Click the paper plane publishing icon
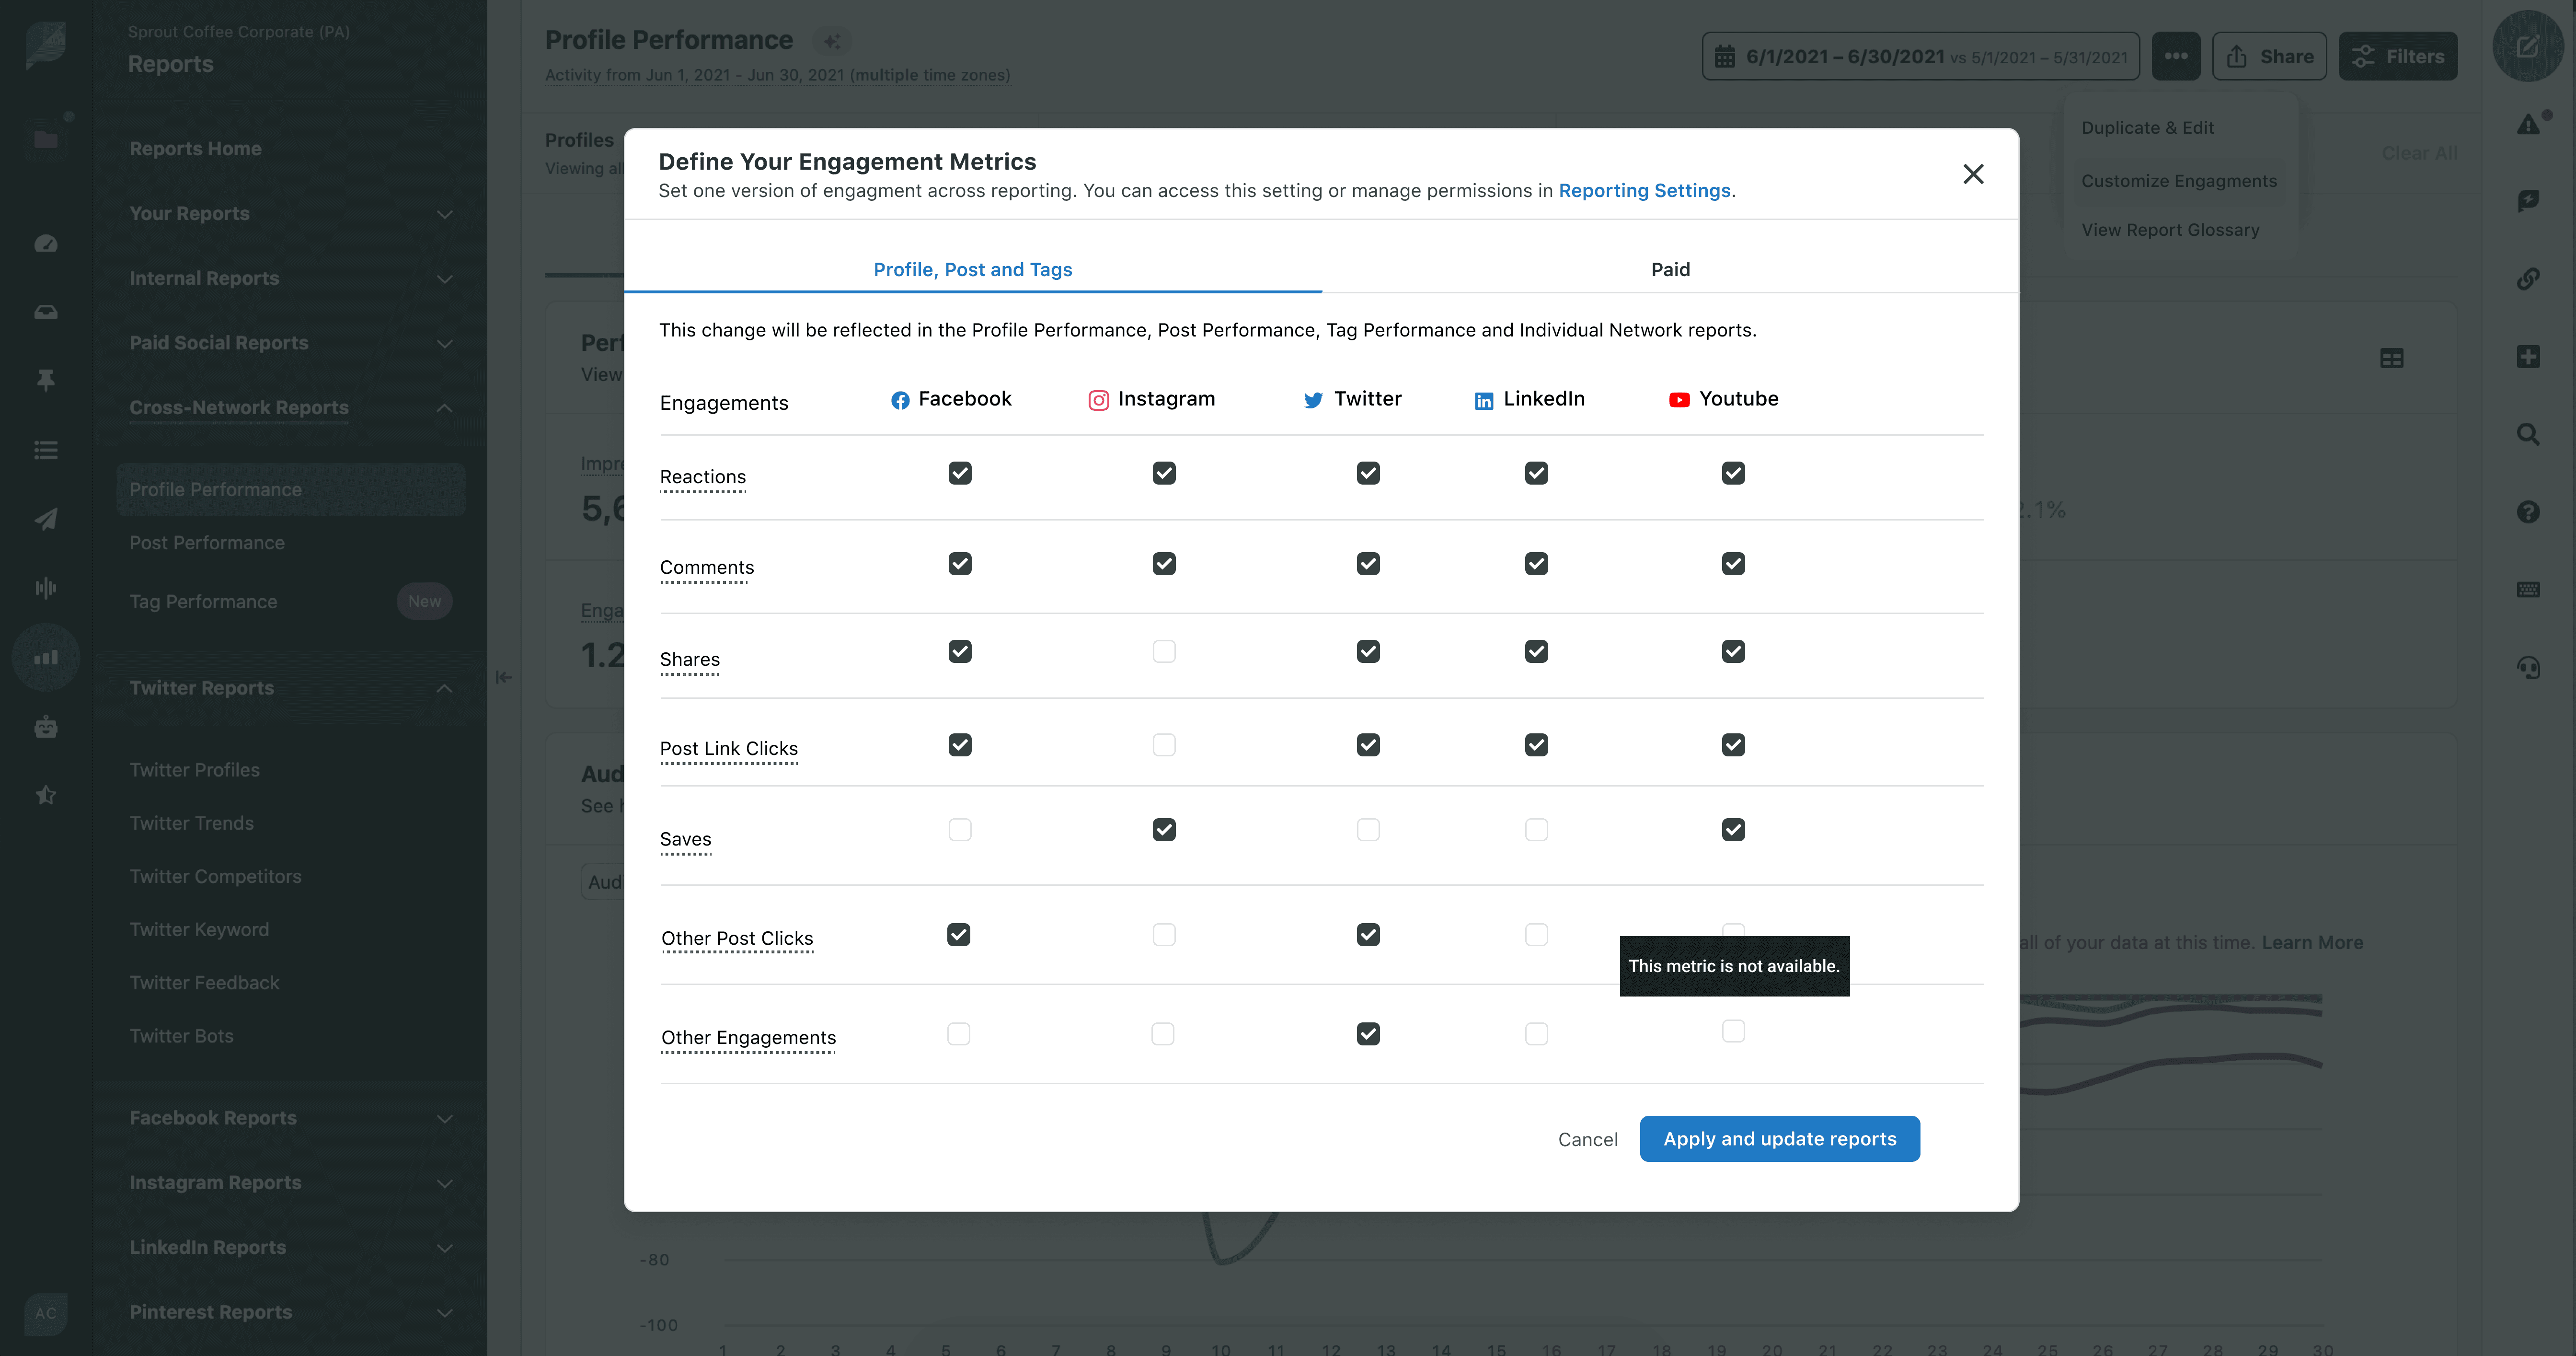This screenshot has height=1356, width=2576. (x=46, y=519)
